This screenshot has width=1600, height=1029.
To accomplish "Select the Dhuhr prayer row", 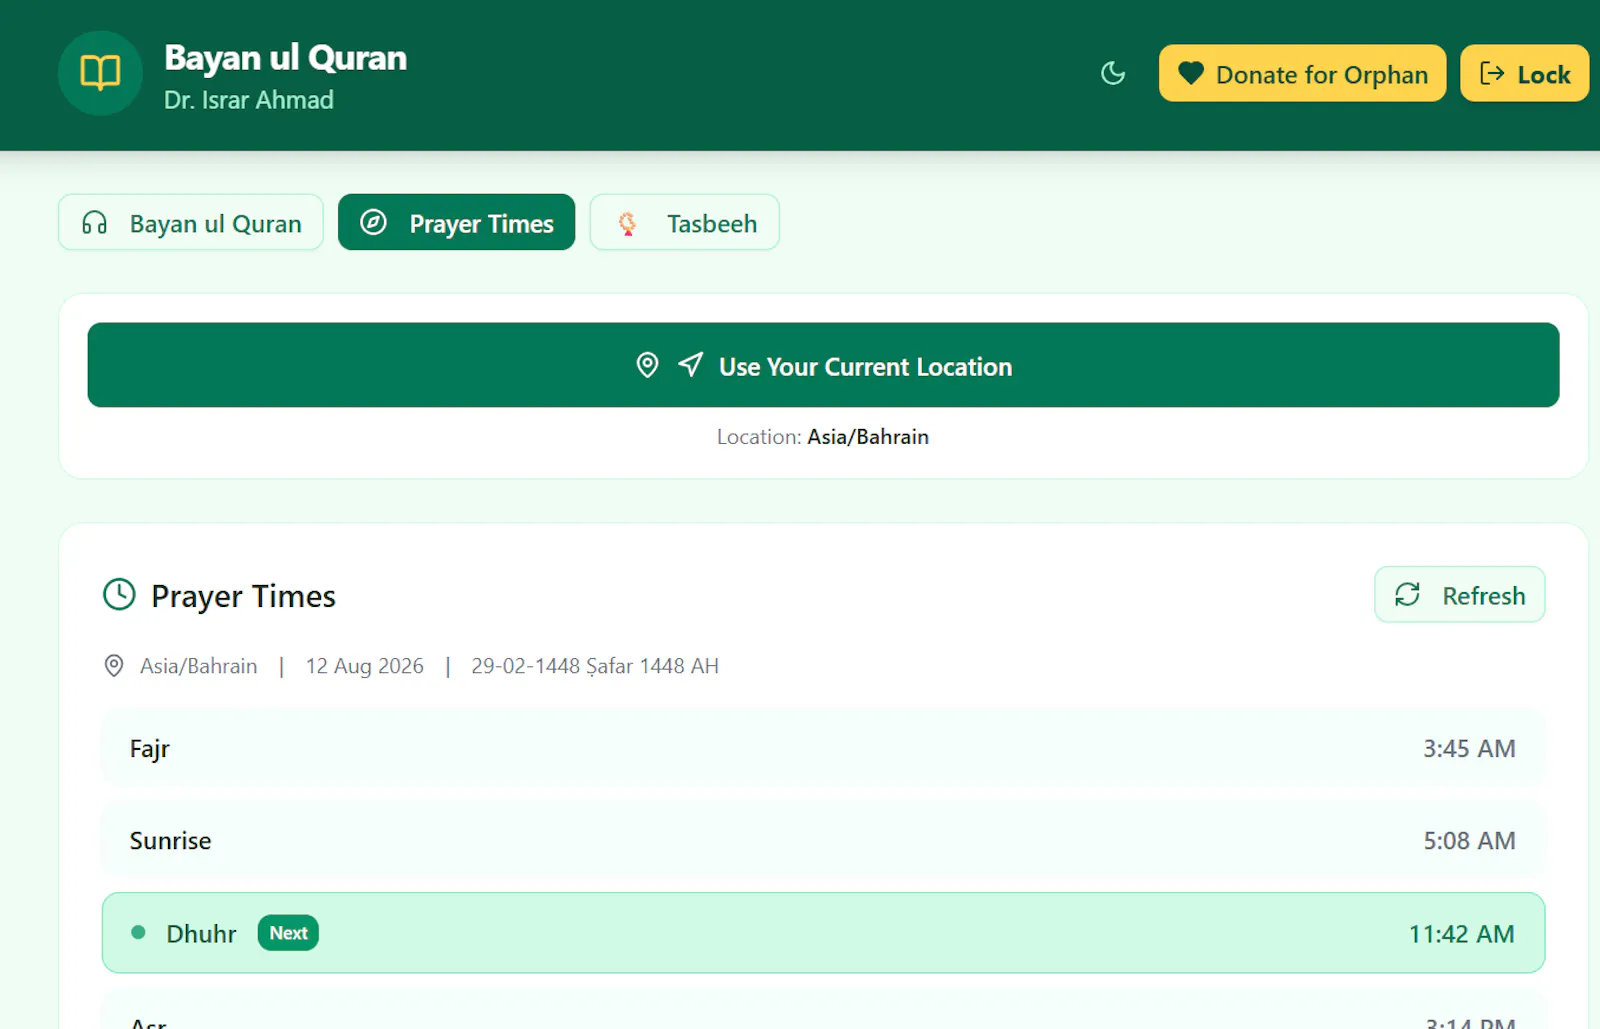I will pos(823,933).
